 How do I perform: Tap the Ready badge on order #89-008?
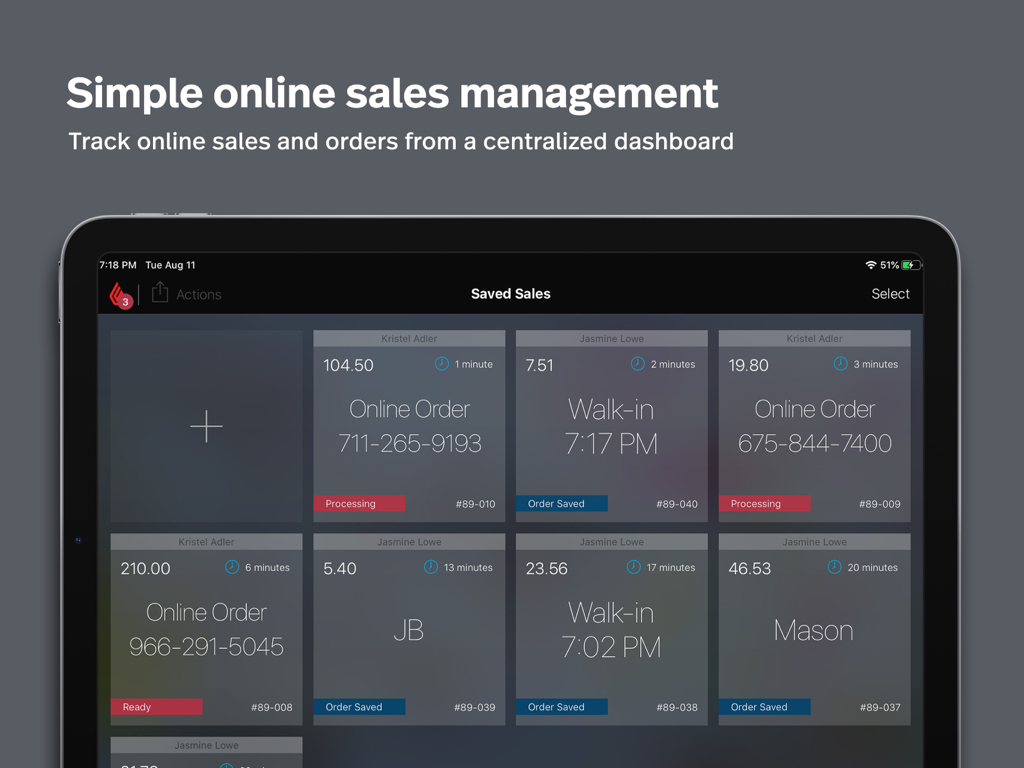[x=157, y=706]
